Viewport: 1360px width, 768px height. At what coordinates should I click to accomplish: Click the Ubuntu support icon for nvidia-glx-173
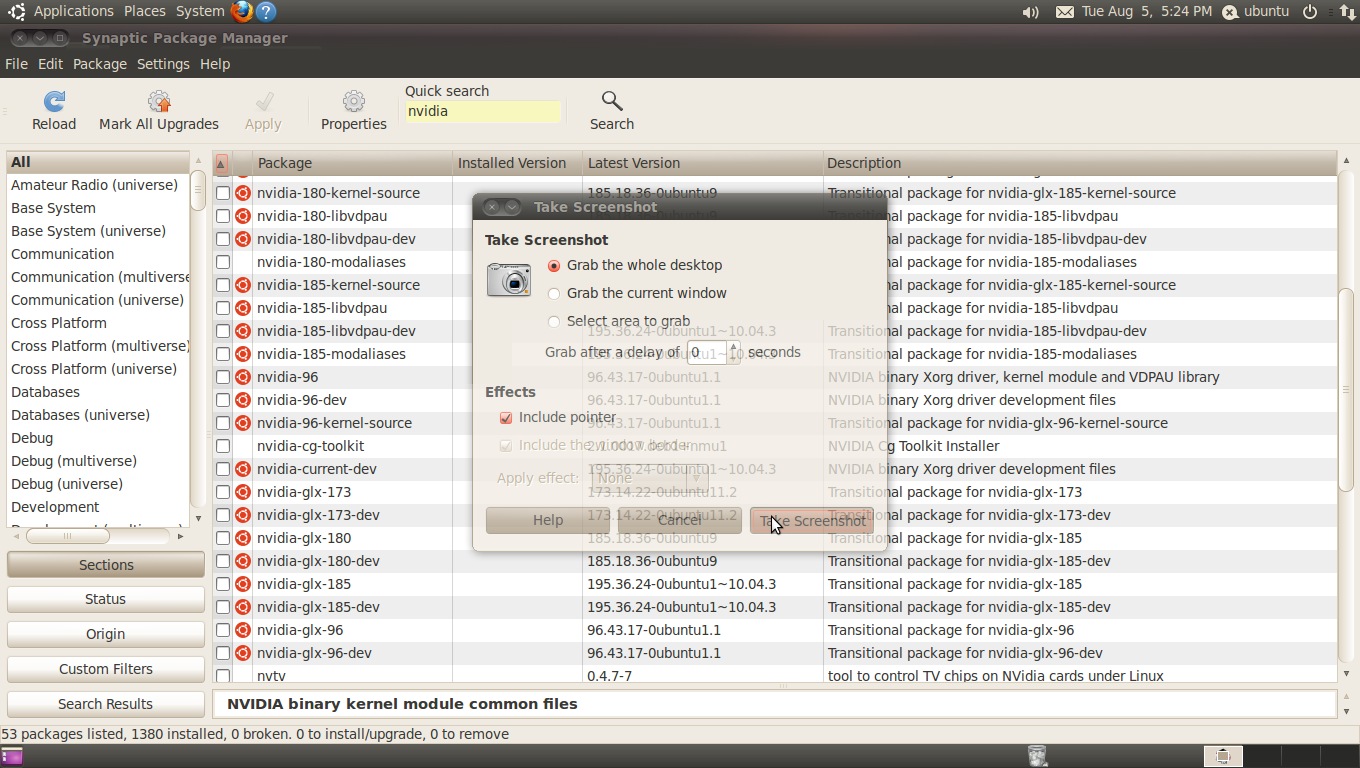(243, 492)
